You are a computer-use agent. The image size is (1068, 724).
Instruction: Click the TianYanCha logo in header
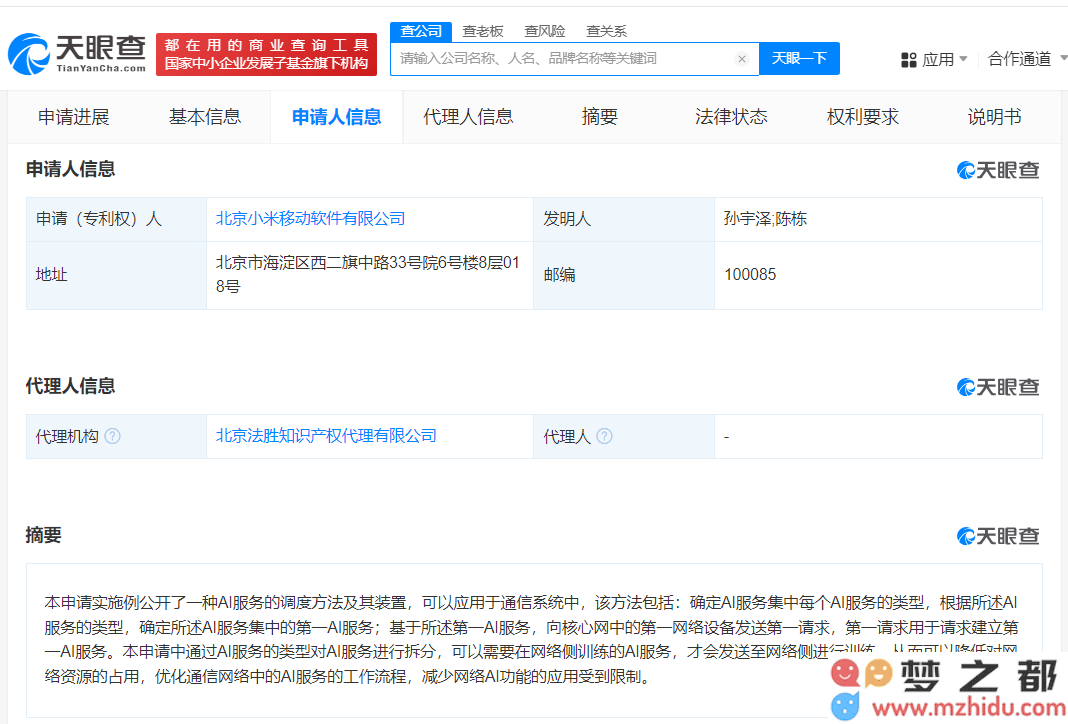(x=76, y=53)
